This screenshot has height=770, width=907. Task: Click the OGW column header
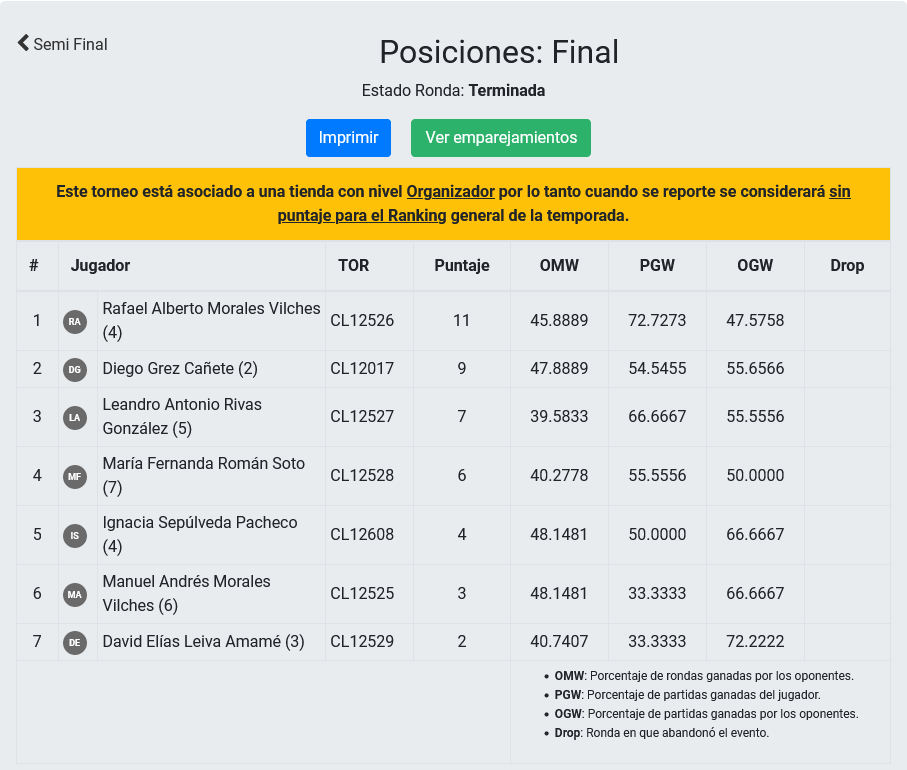pos(755,266)
